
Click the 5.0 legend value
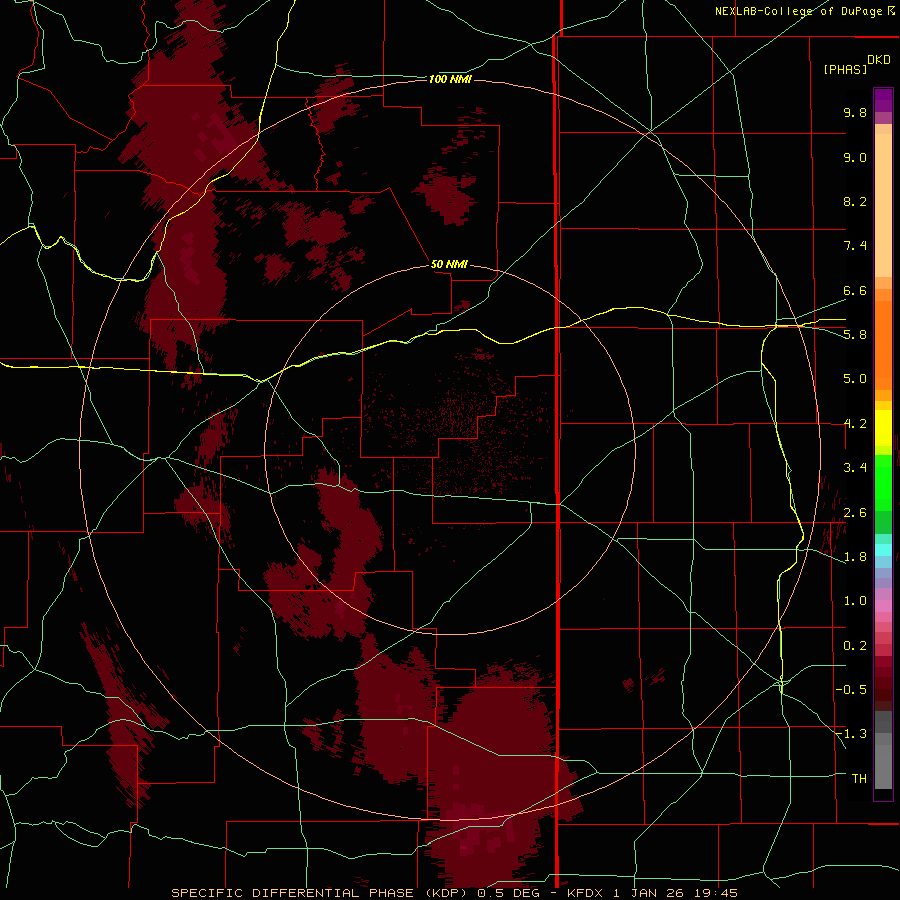(855, 379)
